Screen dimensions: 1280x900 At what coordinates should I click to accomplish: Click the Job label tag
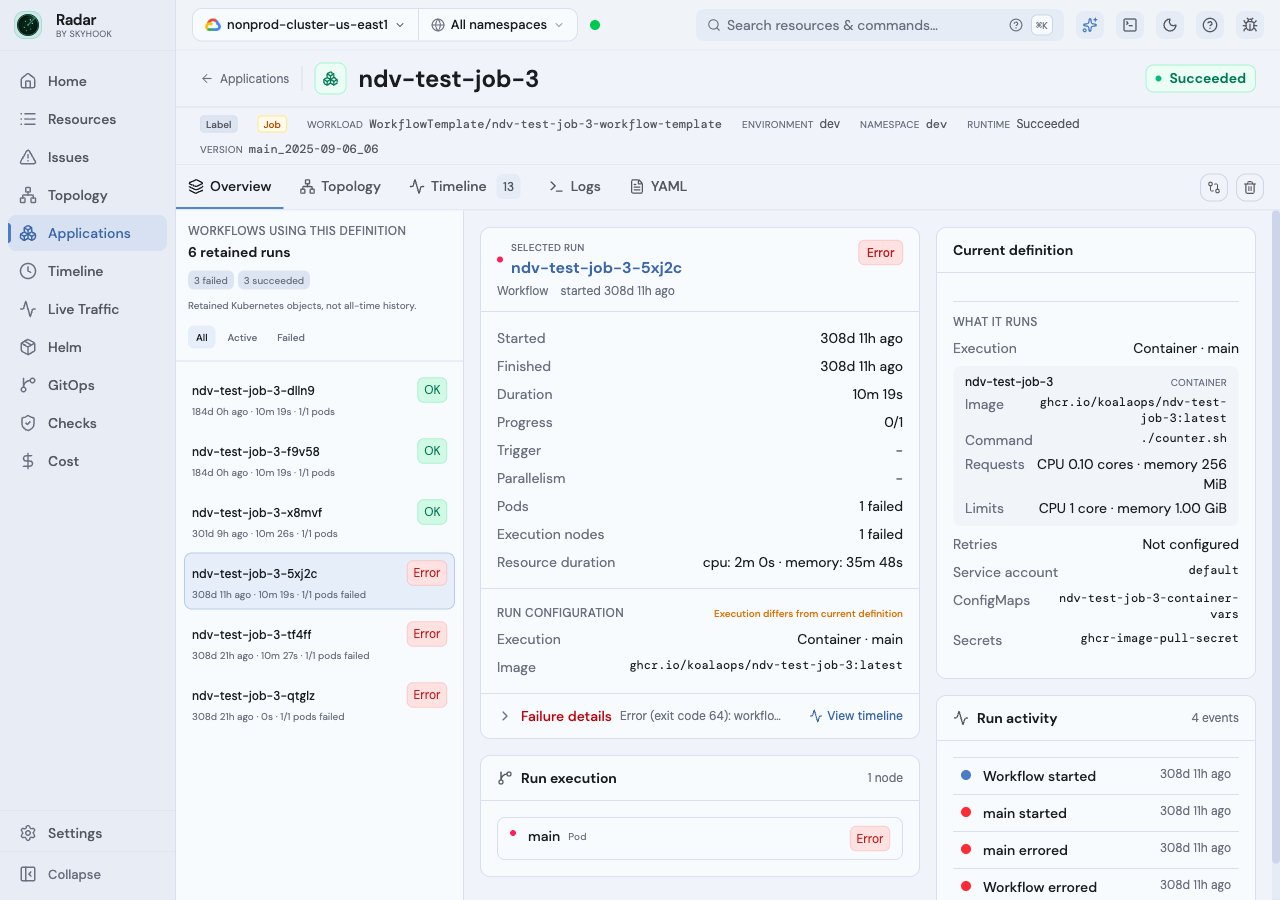click(x=271, y=124)
